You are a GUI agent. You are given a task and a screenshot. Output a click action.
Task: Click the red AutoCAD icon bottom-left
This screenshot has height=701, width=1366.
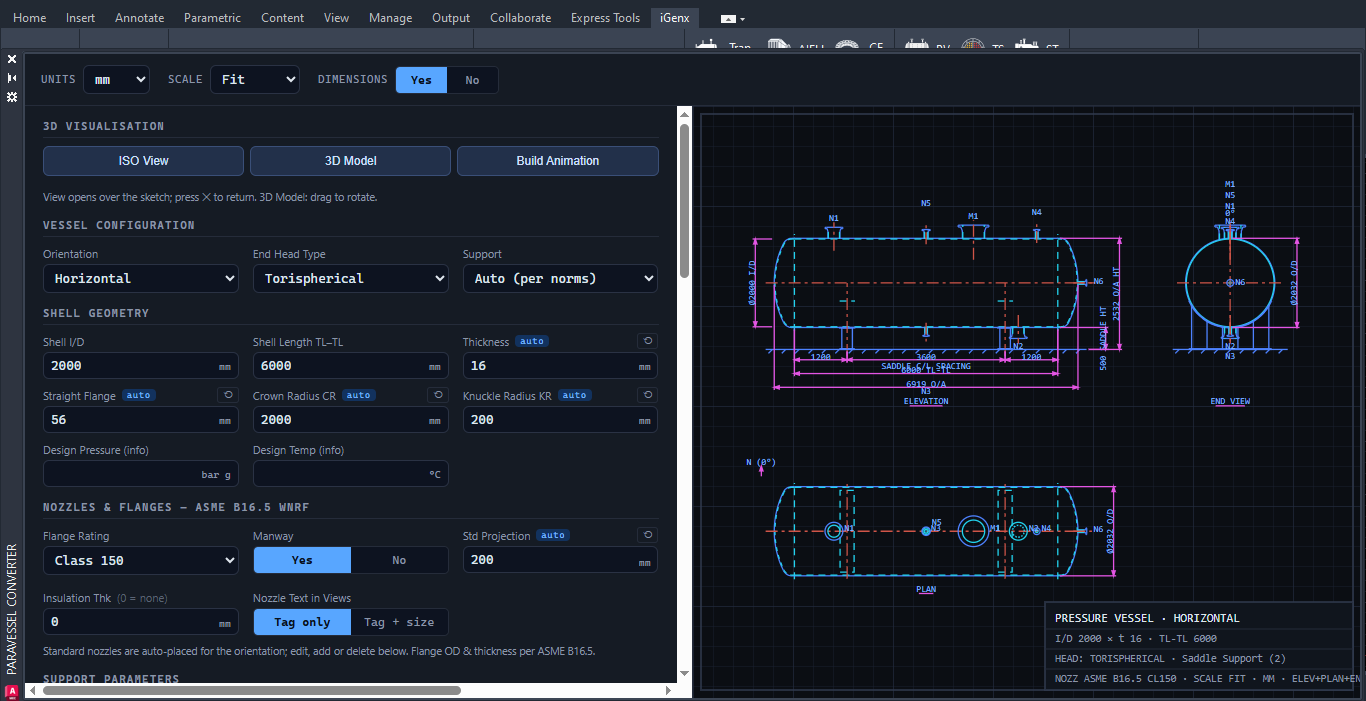coord(12,691)
